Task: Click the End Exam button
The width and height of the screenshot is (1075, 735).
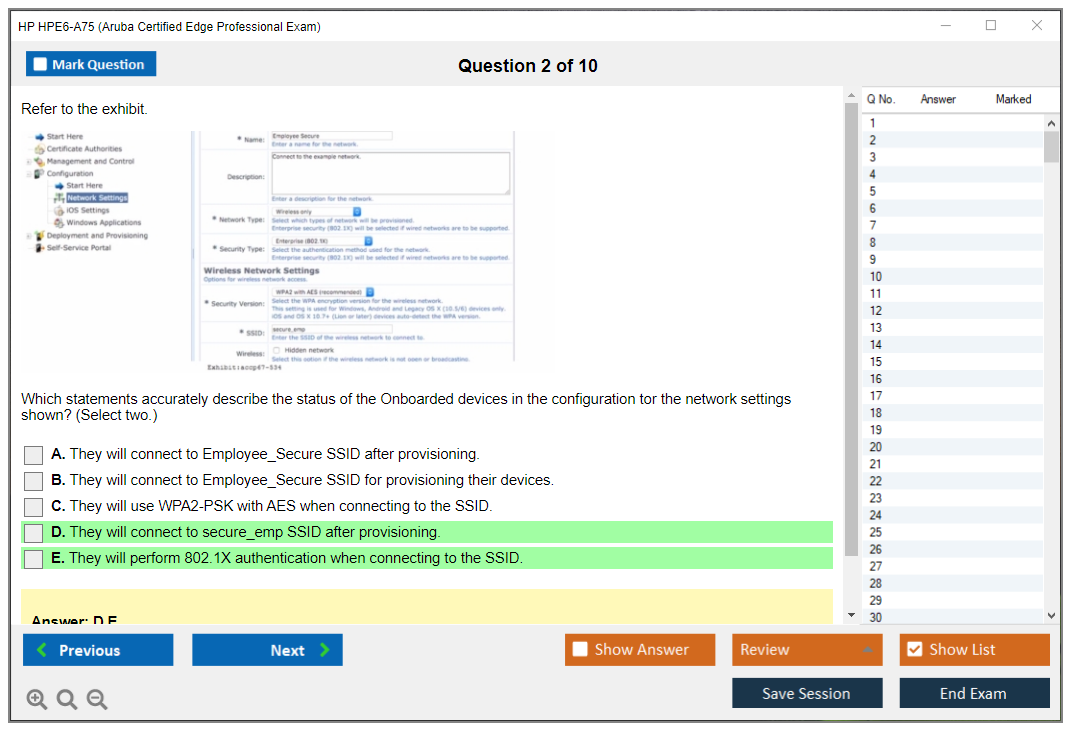Action: (x=973, y=693)
